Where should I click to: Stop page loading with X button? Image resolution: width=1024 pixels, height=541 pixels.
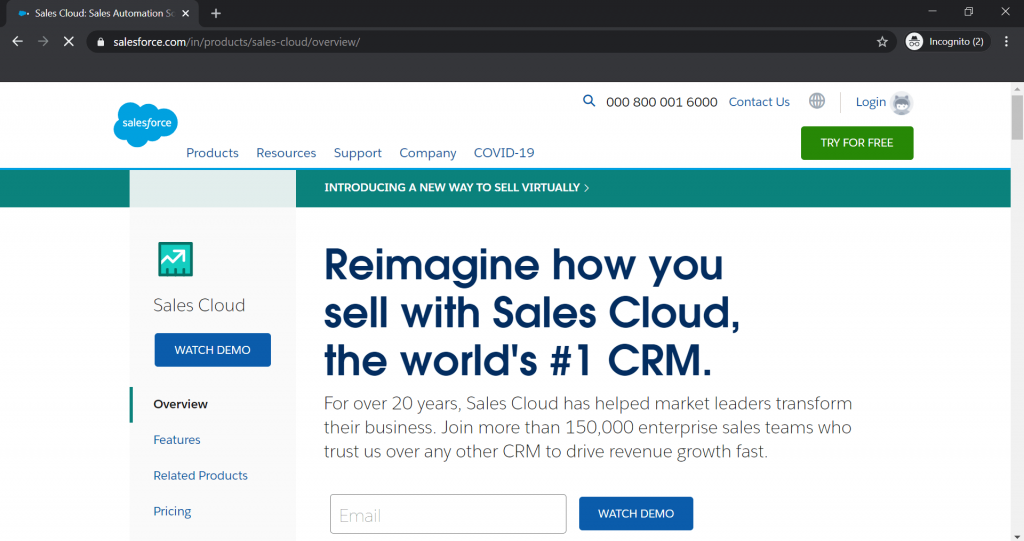pyautogui.click(x=69, y=41)
